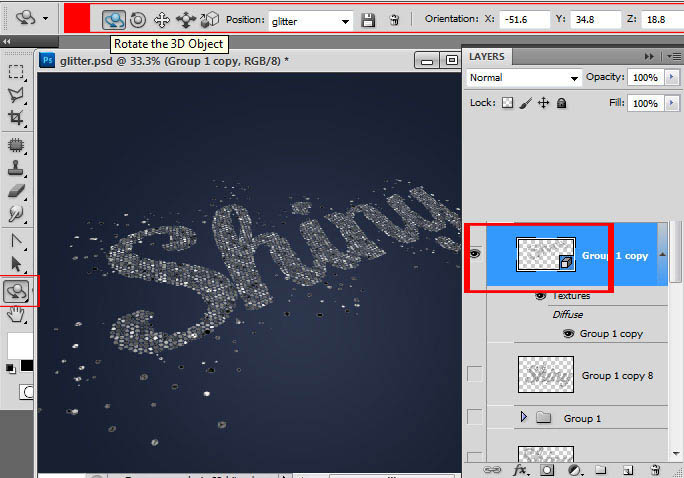The image size is (684, 478).
Task: Select the 3D Rotate tool in toolbox
Action: (16, 291)
